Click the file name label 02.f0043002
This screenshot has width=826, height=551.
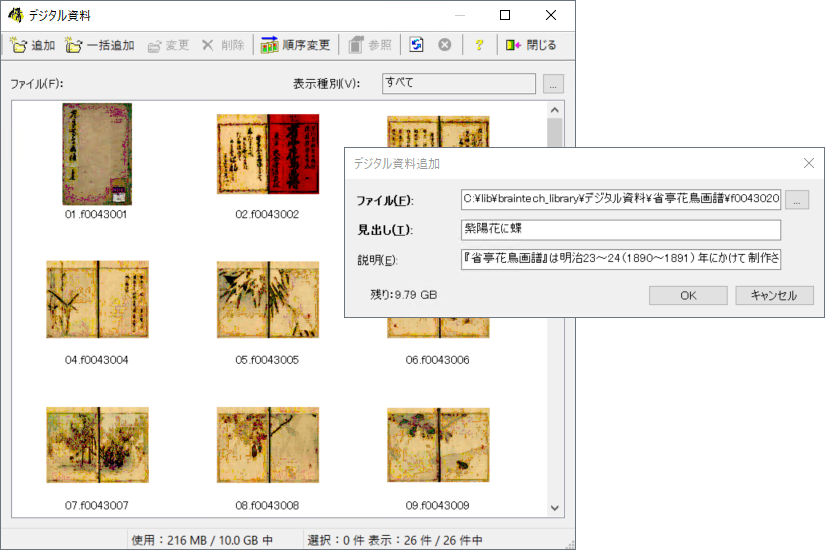267,214
